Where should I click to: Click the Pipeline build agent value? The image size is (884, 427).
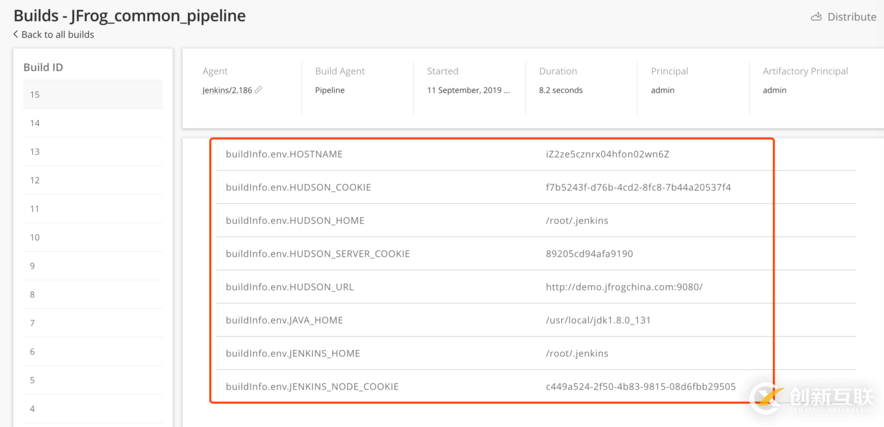[x=330, y=90]
